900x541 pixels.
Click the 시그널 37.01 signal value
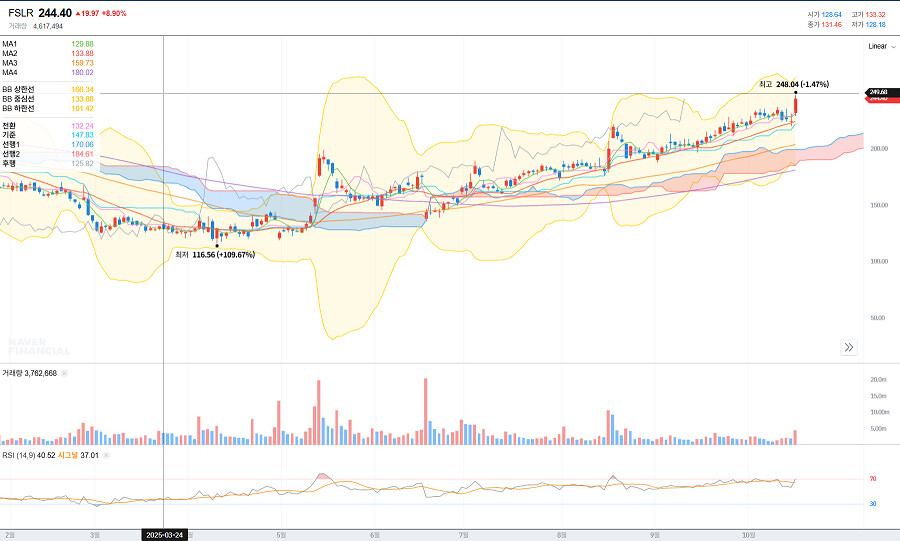[x=78, y=456]
